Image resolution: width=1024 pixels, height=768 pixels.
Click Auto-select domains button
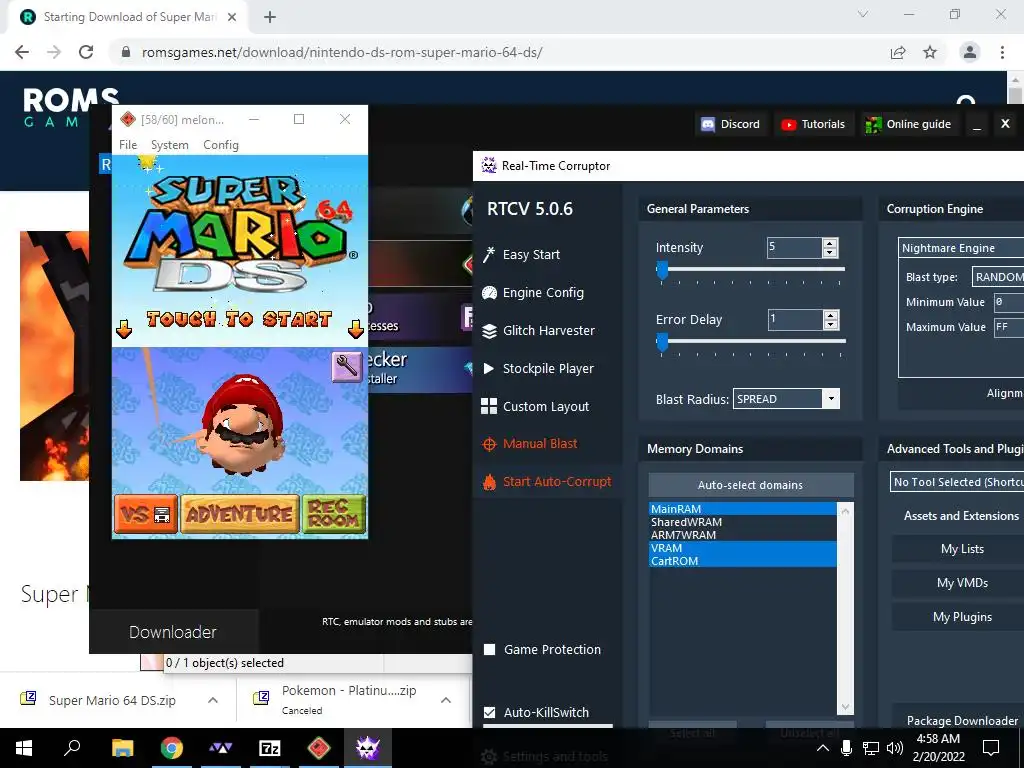pos(751,485)
